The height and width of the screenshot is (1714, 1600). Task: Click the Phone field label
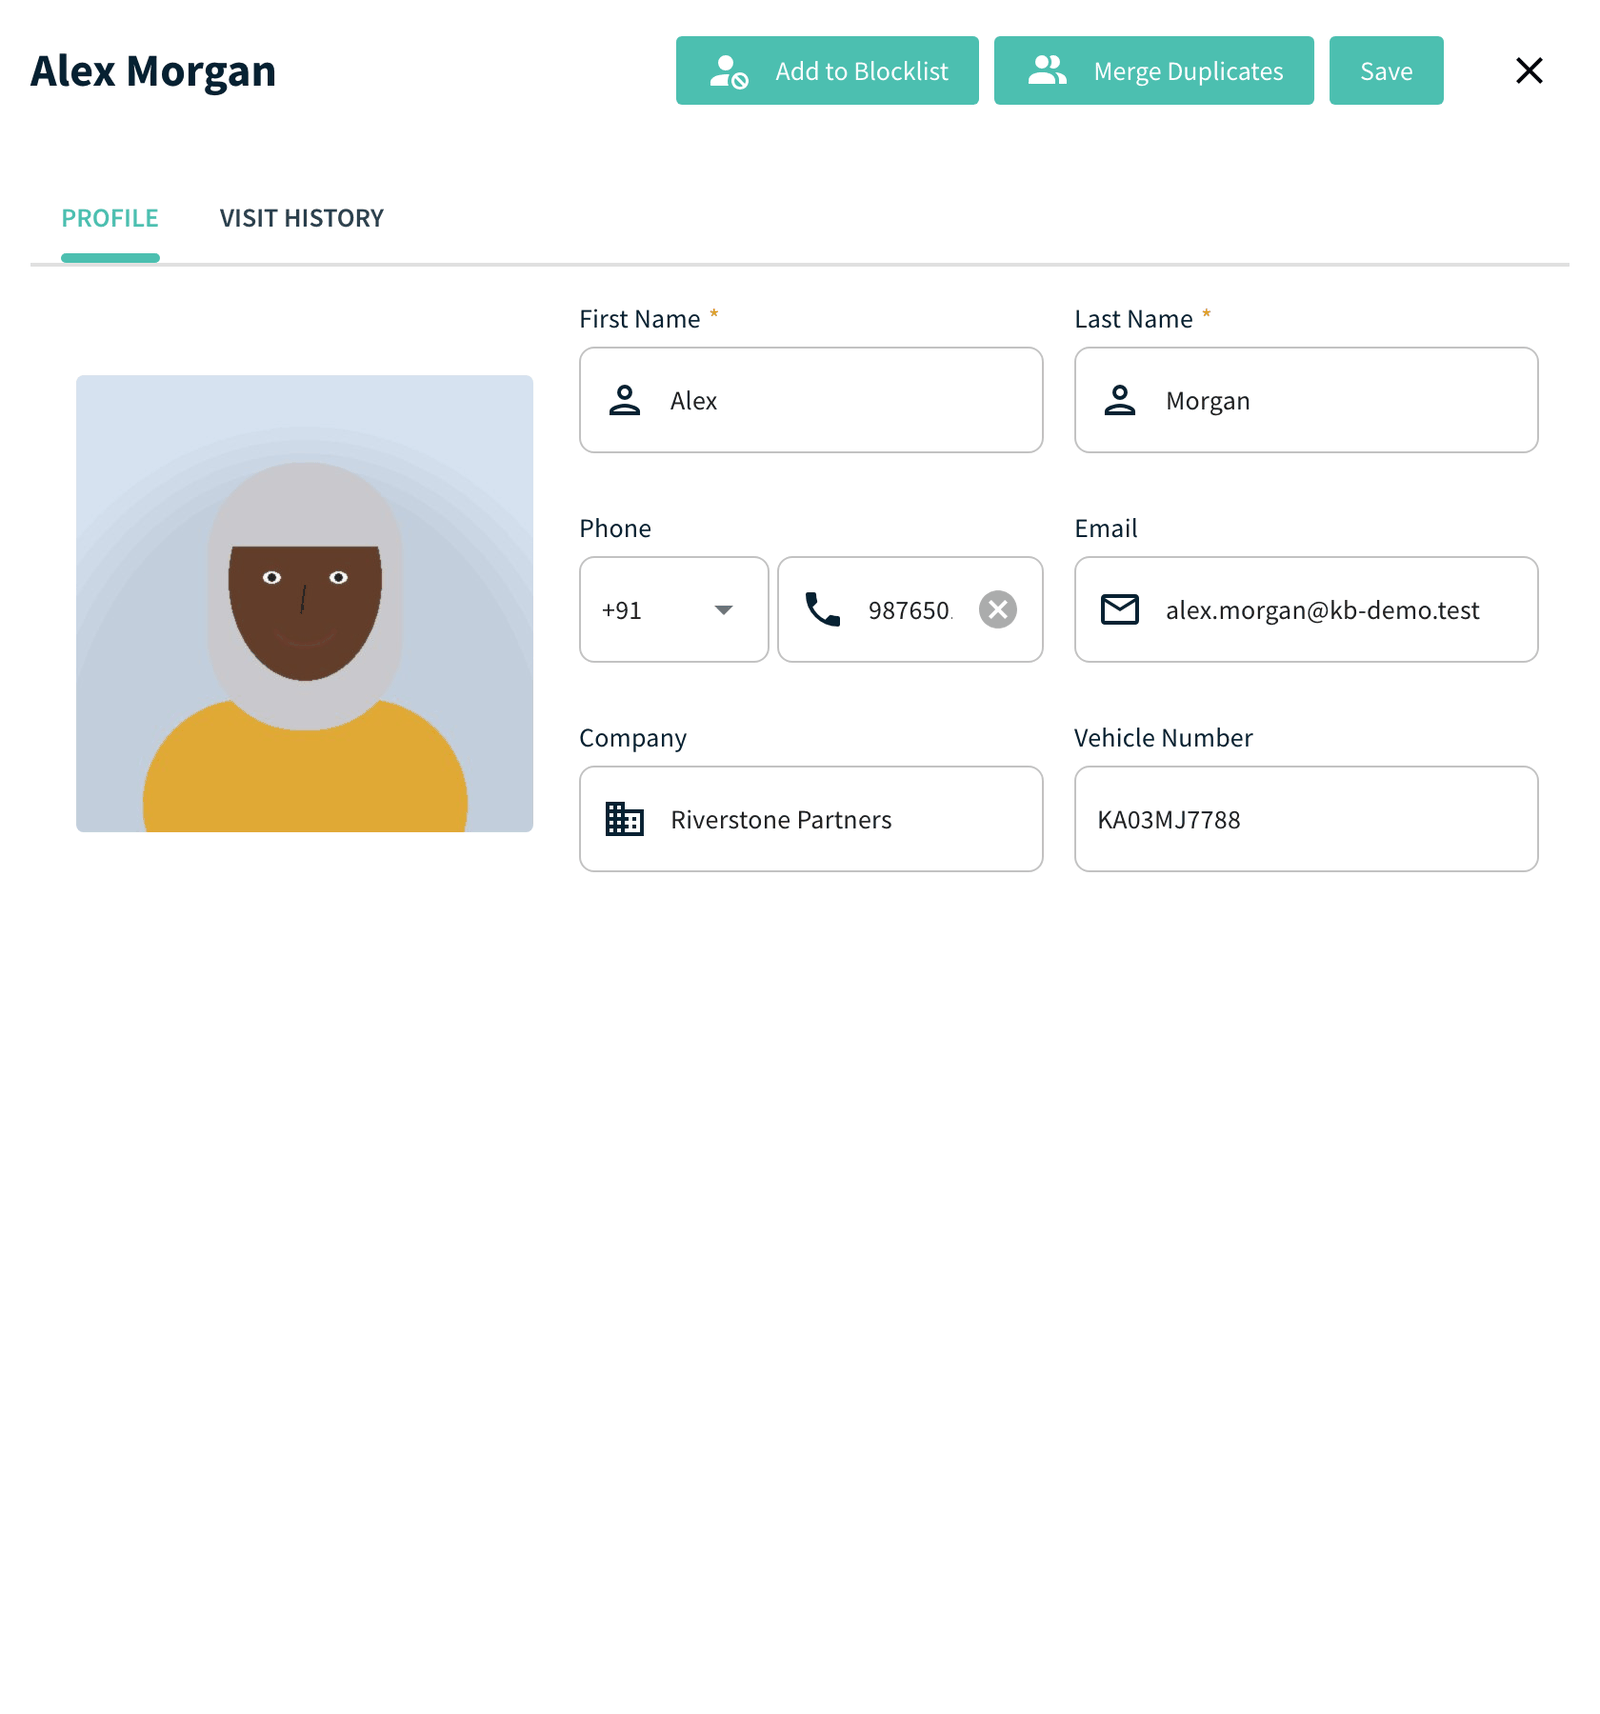[615, 529]
